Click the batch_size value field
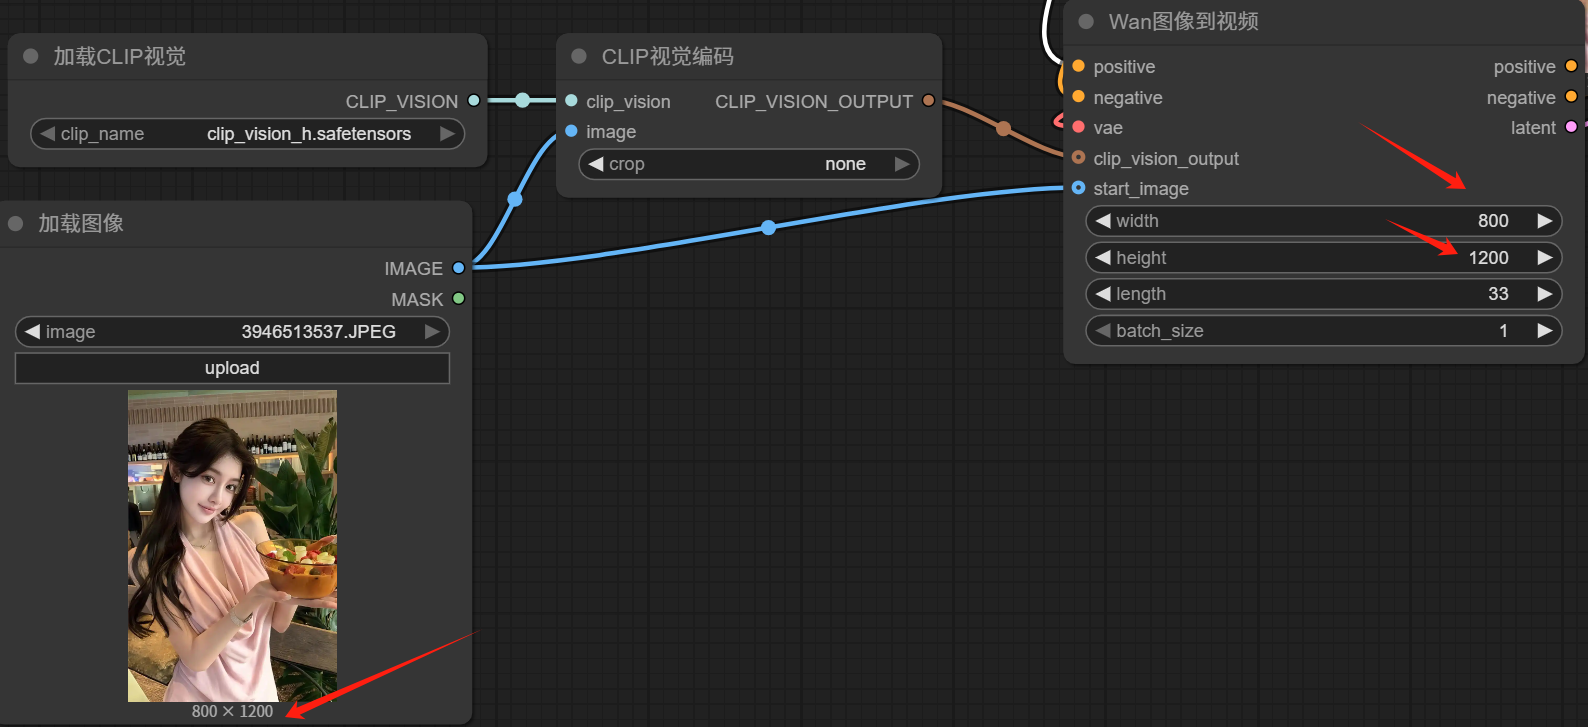 coord(1323,331)
